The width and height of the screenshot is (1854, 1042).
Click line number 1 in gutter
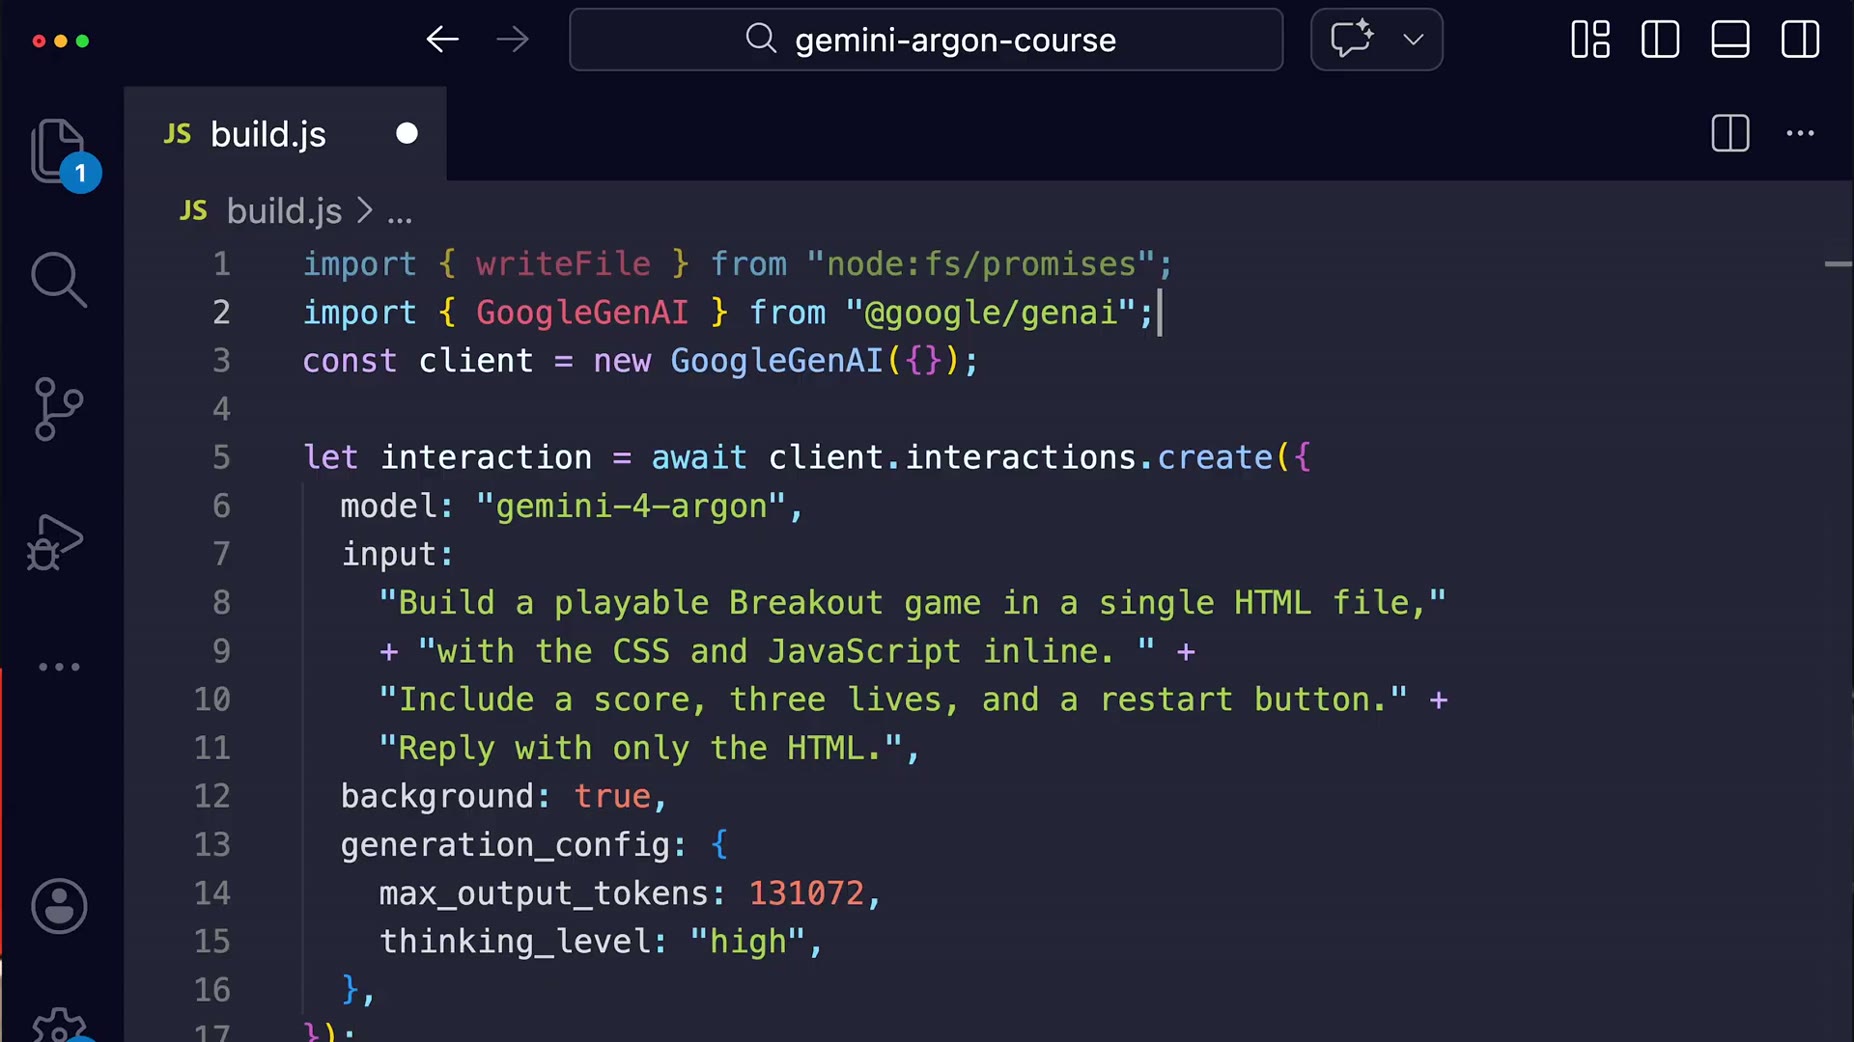coord(221,264)
